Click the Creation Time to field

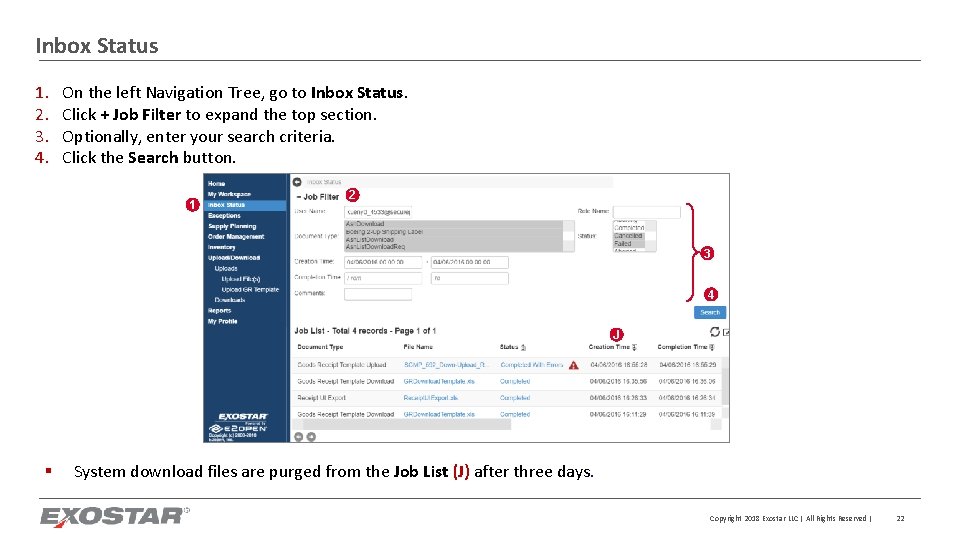click(x=470, y=262)
